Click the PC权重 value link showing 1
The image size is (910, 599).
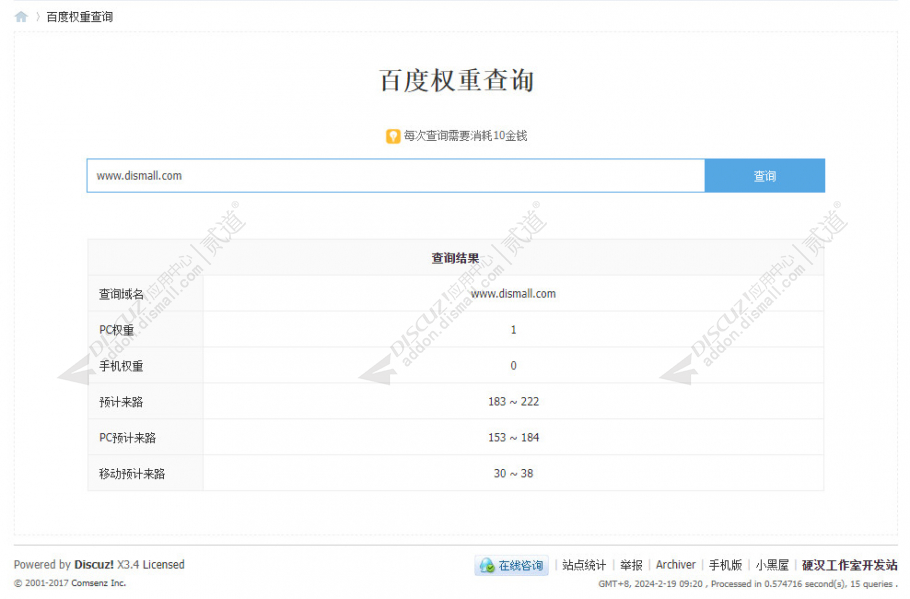513,330
